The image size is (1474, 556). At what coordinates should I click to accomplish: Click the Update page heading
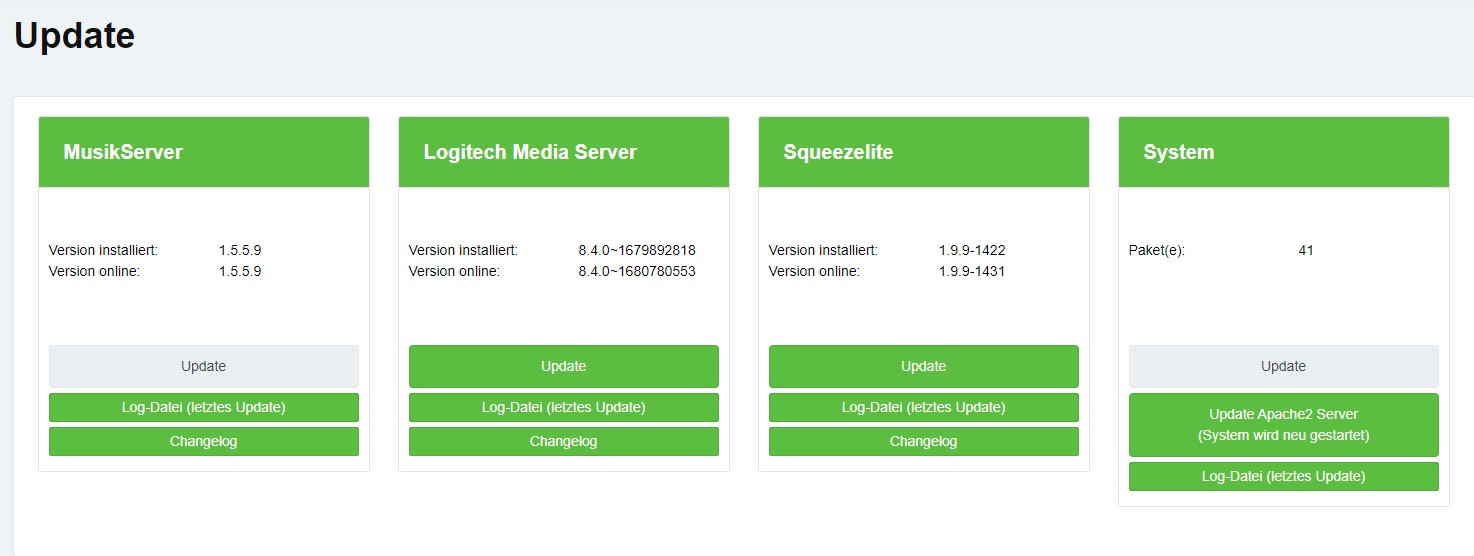(74, 36)
